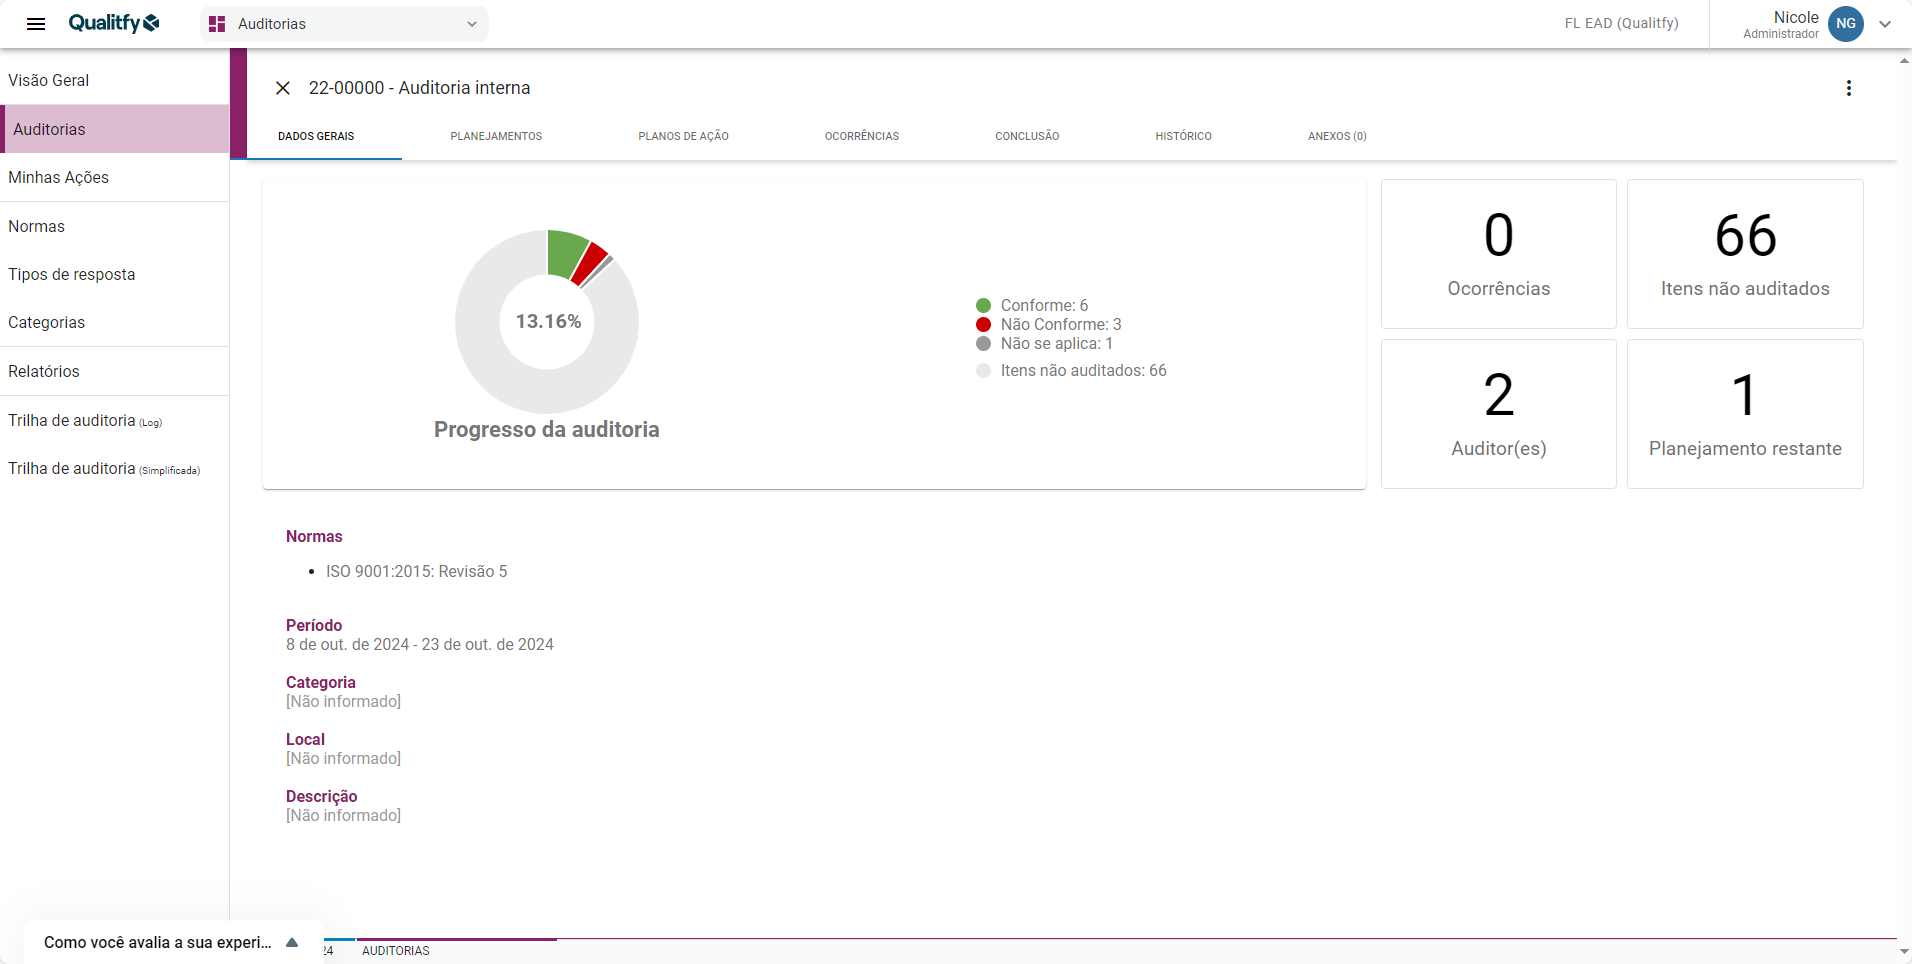Open Trilha de auditoria (Log)
The height and width of the screenshot is (964, 1912).
114,420
